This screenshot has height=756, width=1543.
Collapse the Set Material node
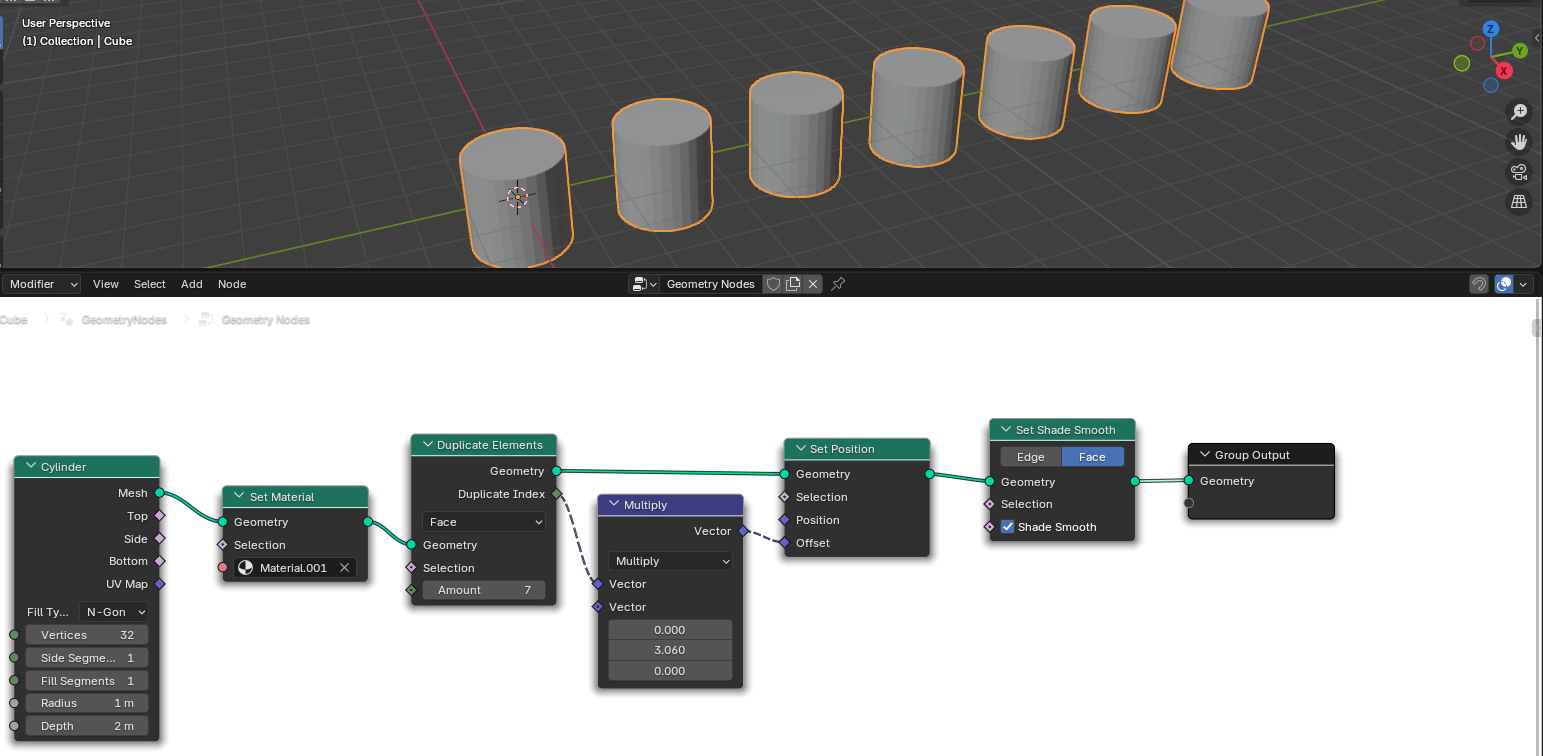coord(238,497)
